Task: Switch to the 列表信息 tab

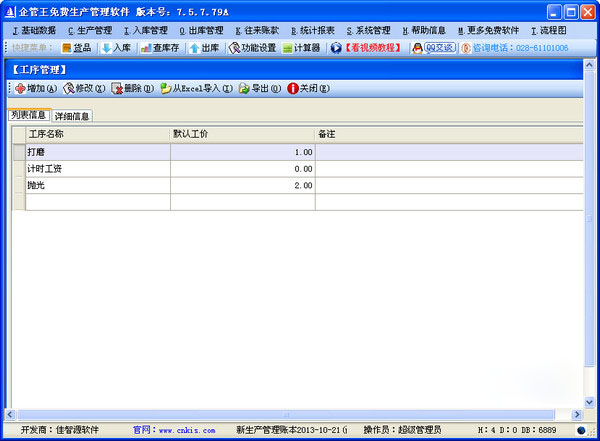Action: click(29, 115)
